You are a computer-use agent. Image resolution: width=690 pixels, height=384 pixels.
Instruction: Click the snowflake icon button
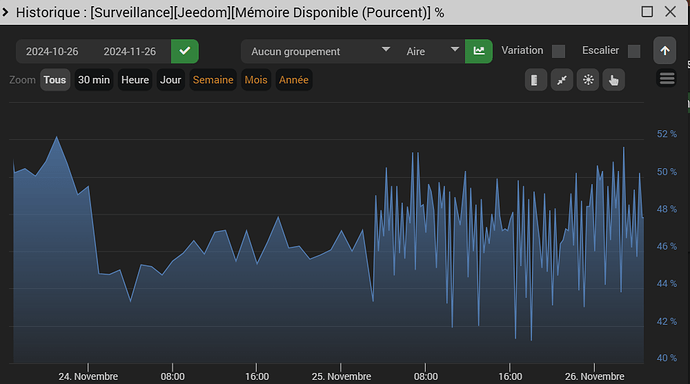click(588, 80)
